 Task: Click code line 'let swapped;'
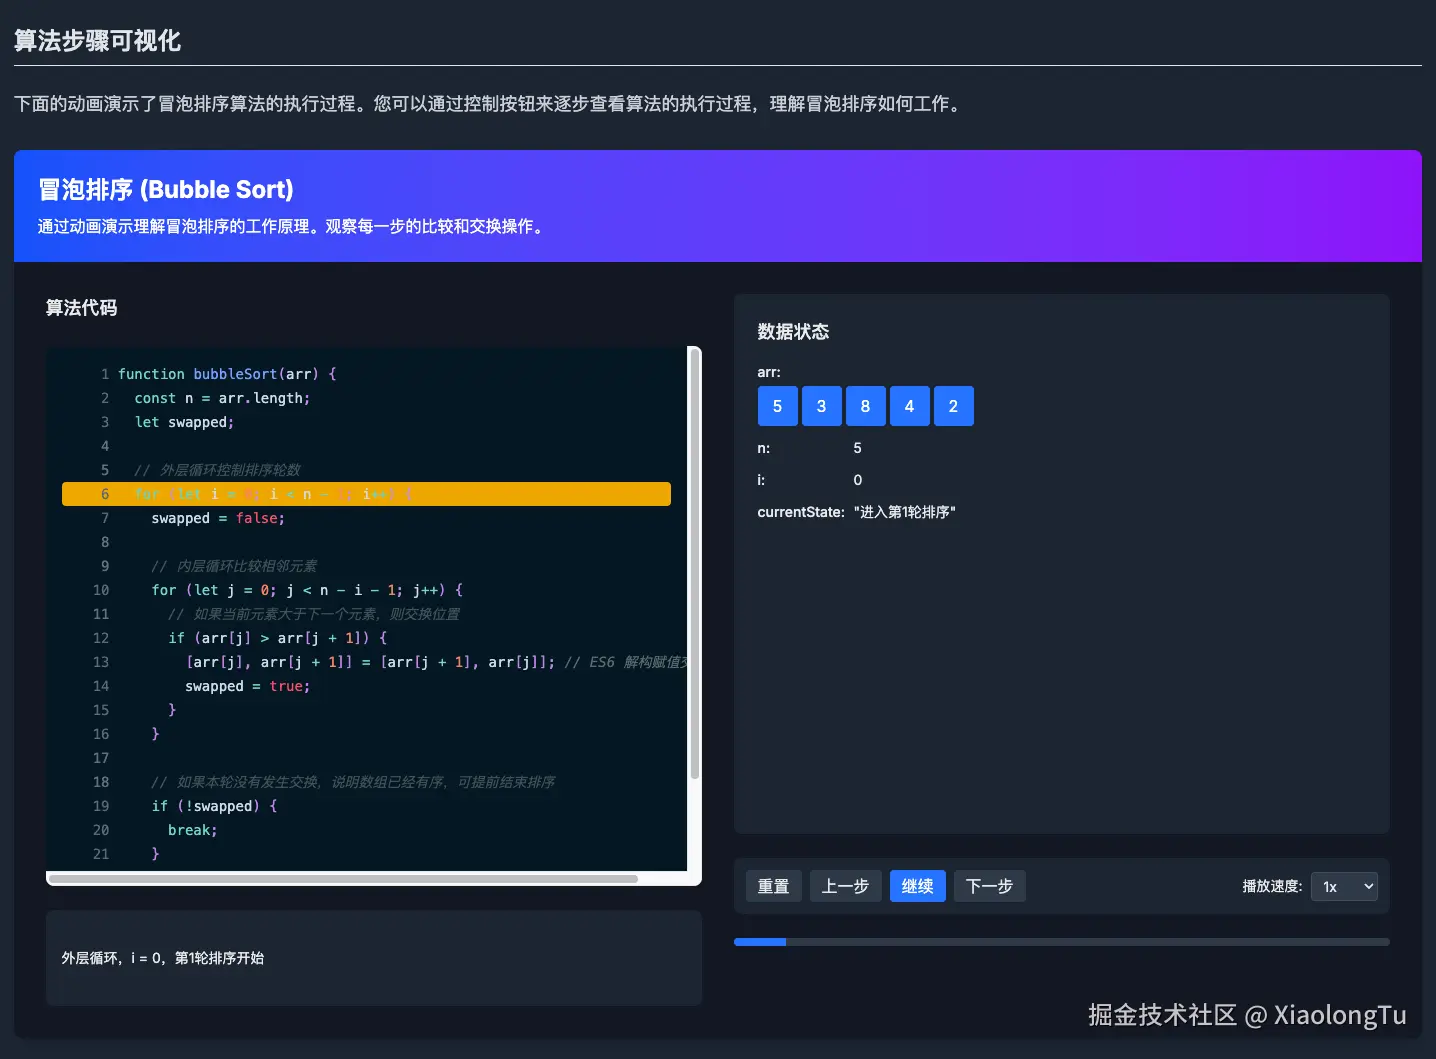(184, 422)
